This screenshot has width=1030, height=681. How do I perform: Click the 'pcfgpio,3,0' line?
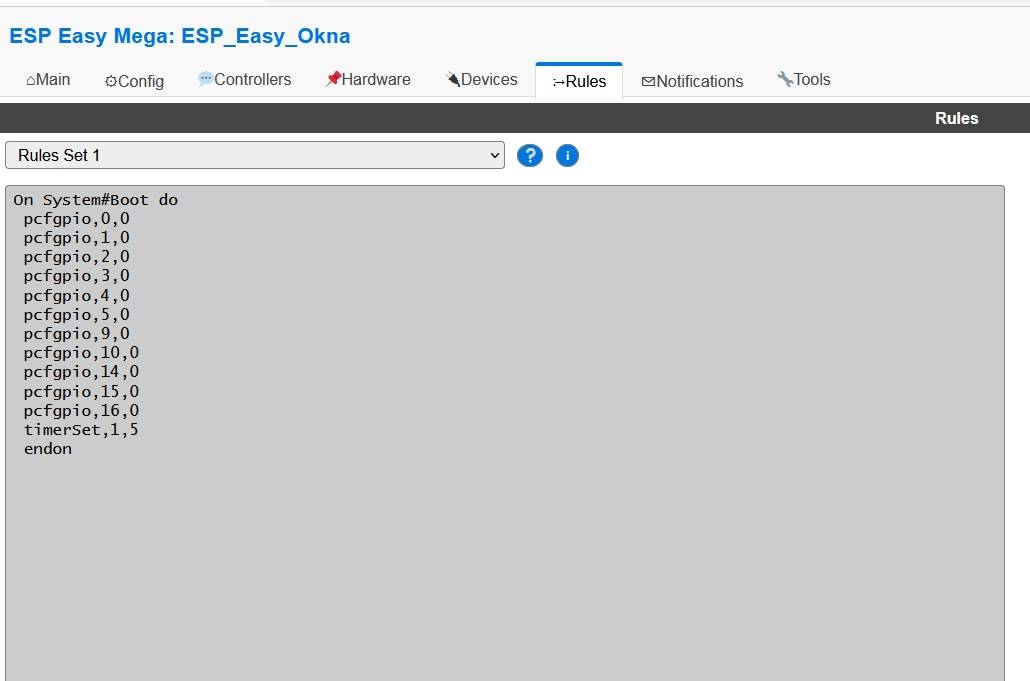click(76, 276)
